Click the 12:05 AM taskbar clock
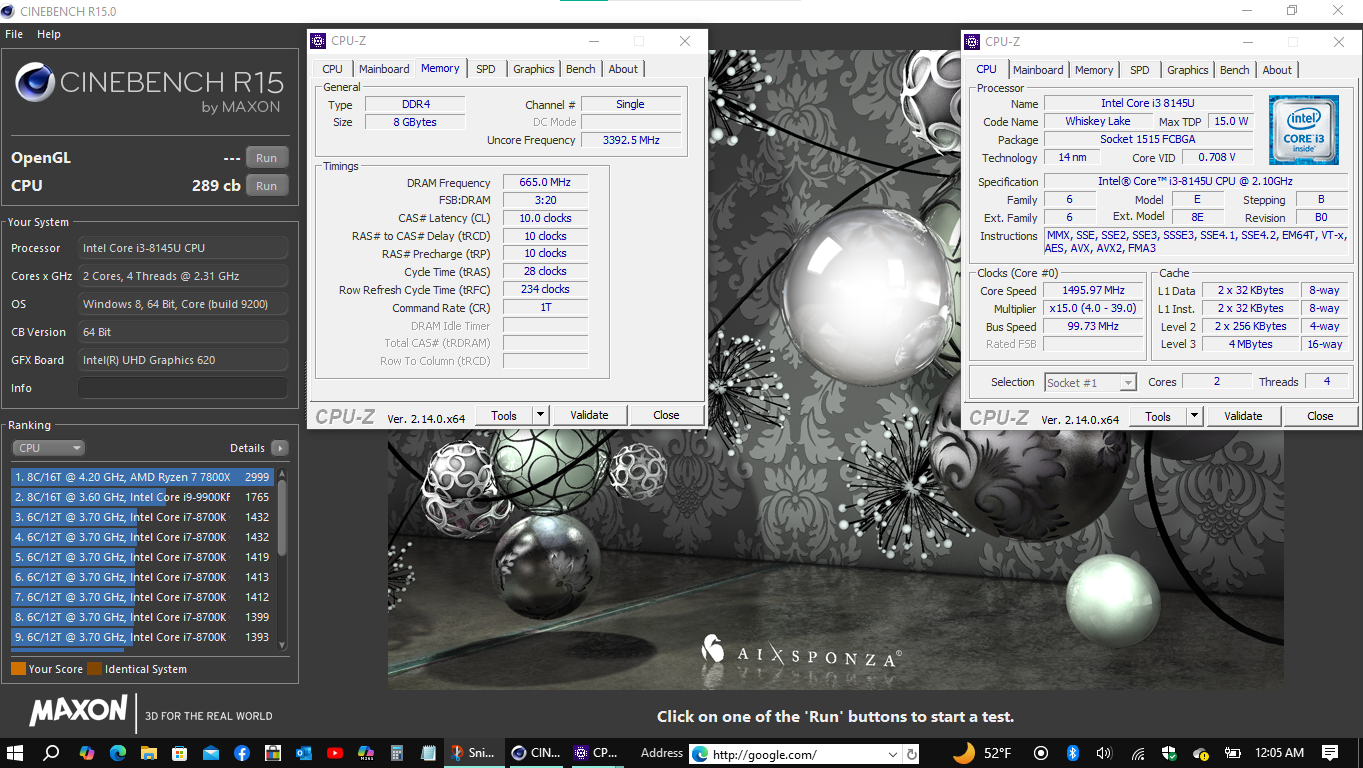Image resolution: width=1363 pixels, height=768 pixels. [1280, 753]
